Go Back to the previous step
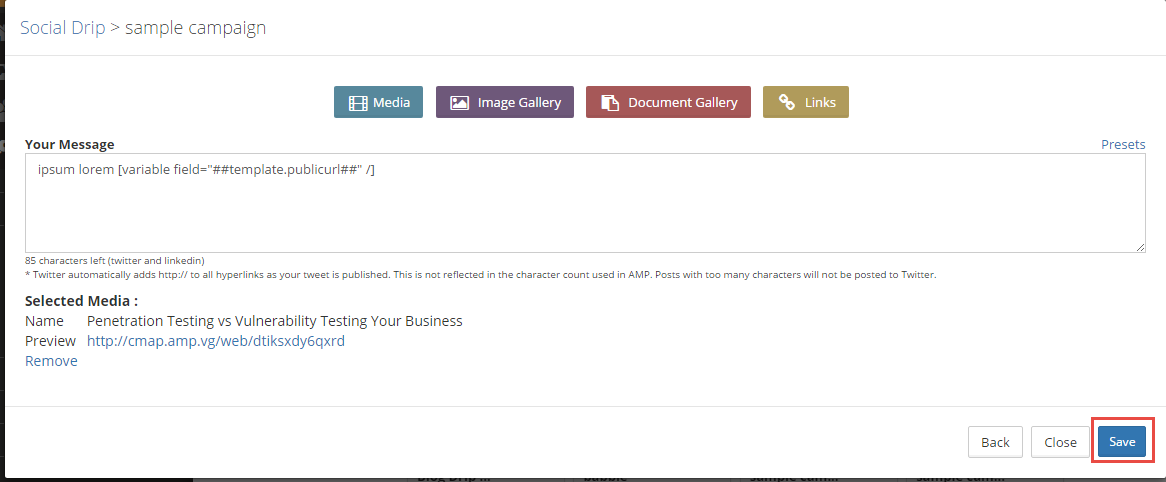Screen dimensions: 1166x482 pyautogui.click(x=995, y=442)
